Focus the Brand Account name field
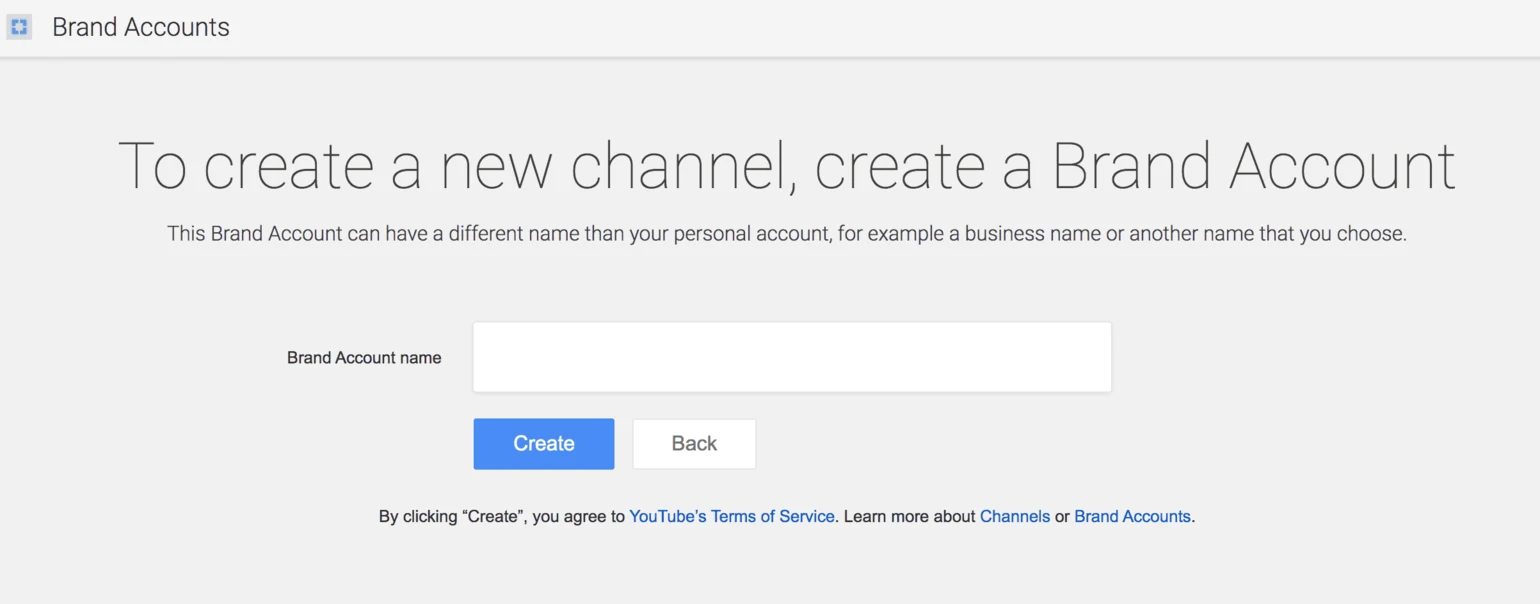Image resolution: width=1540 pixels, height=604 pixels. point(792,357)
